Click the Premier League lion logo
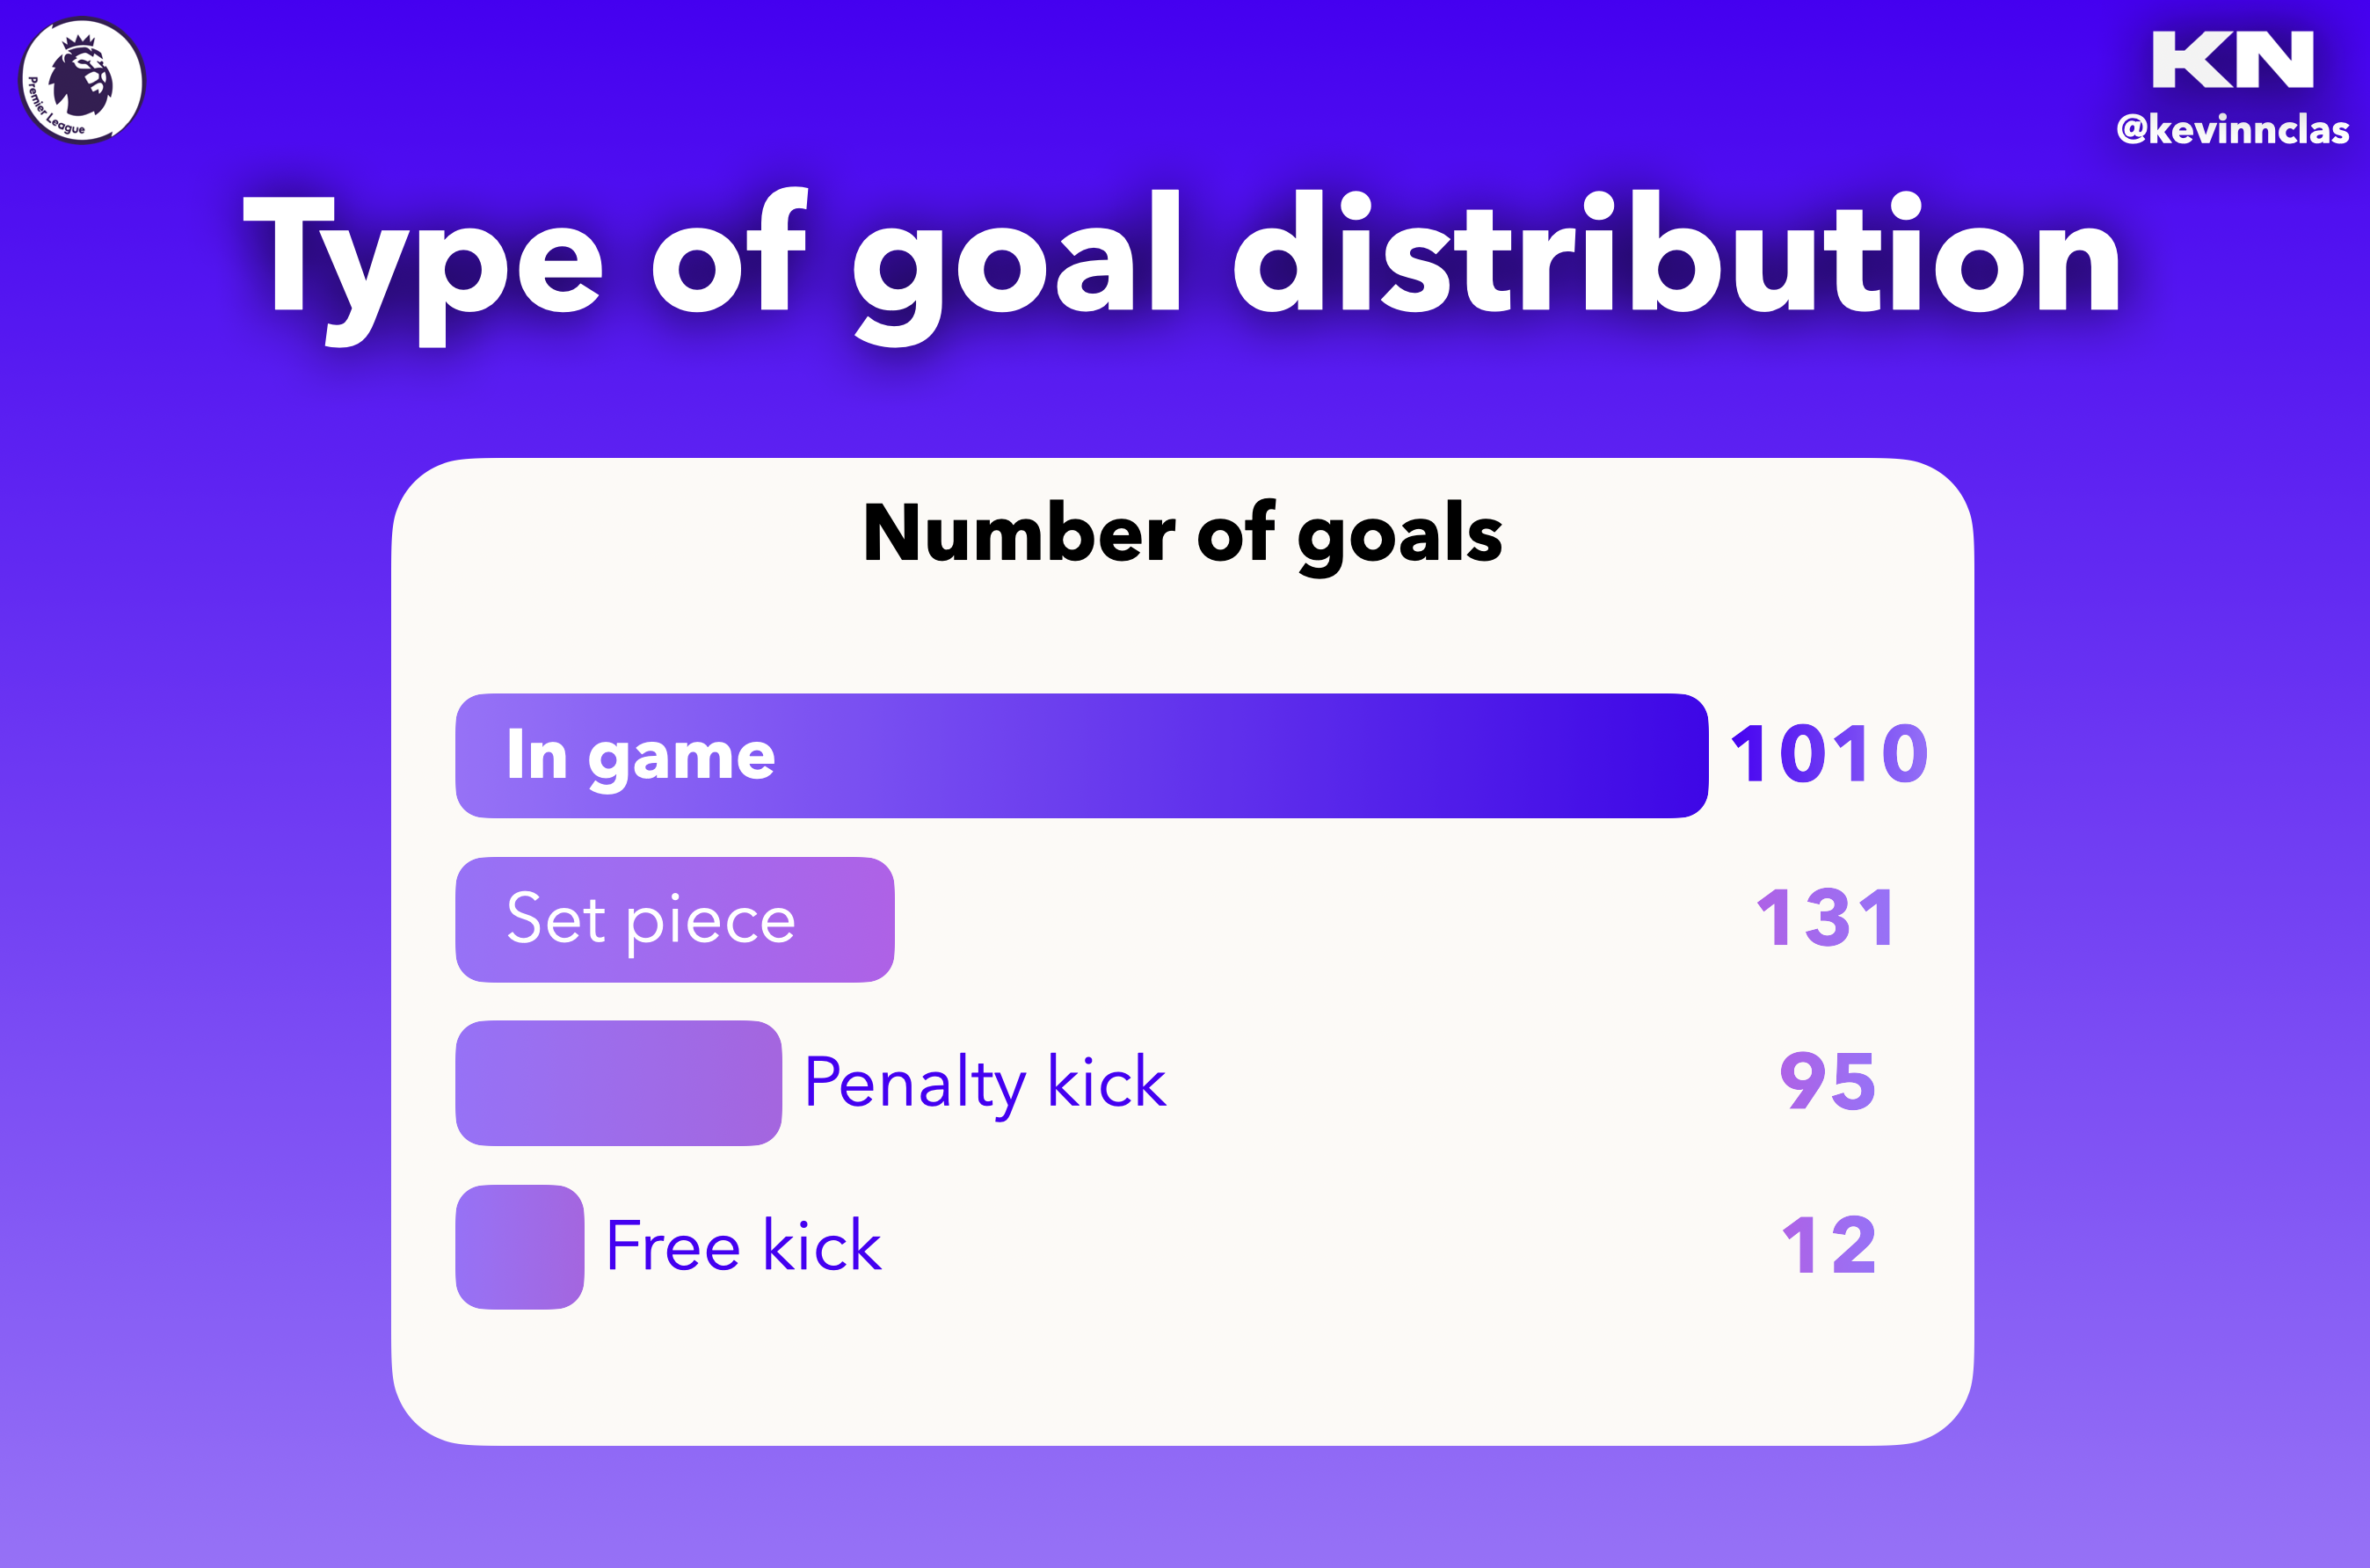2370x1568 pixels. (x=82, y=81)
